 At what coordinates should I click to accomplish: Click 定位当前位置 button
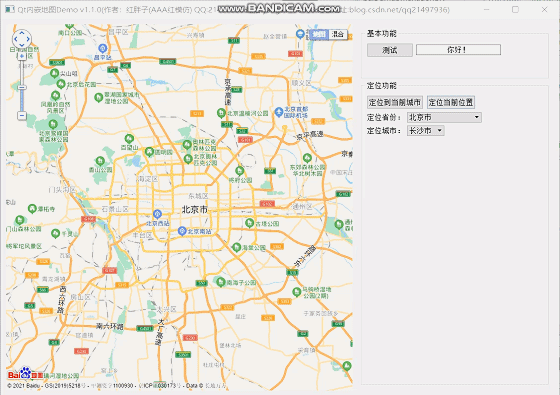point(451,102)
